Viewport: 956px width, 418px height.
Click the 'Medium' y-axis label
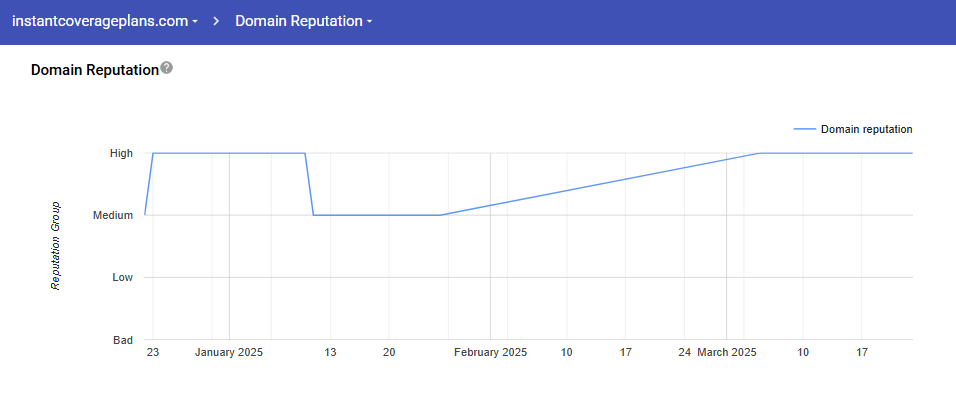click(113, 215)
